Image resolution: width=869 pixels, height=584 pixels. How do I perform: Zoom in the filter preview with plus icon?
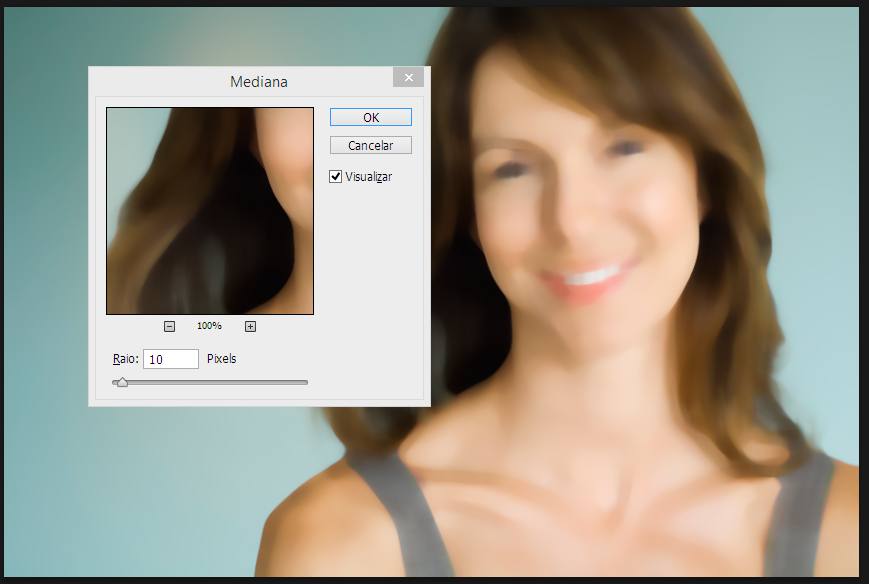click(x=251, y=326)
